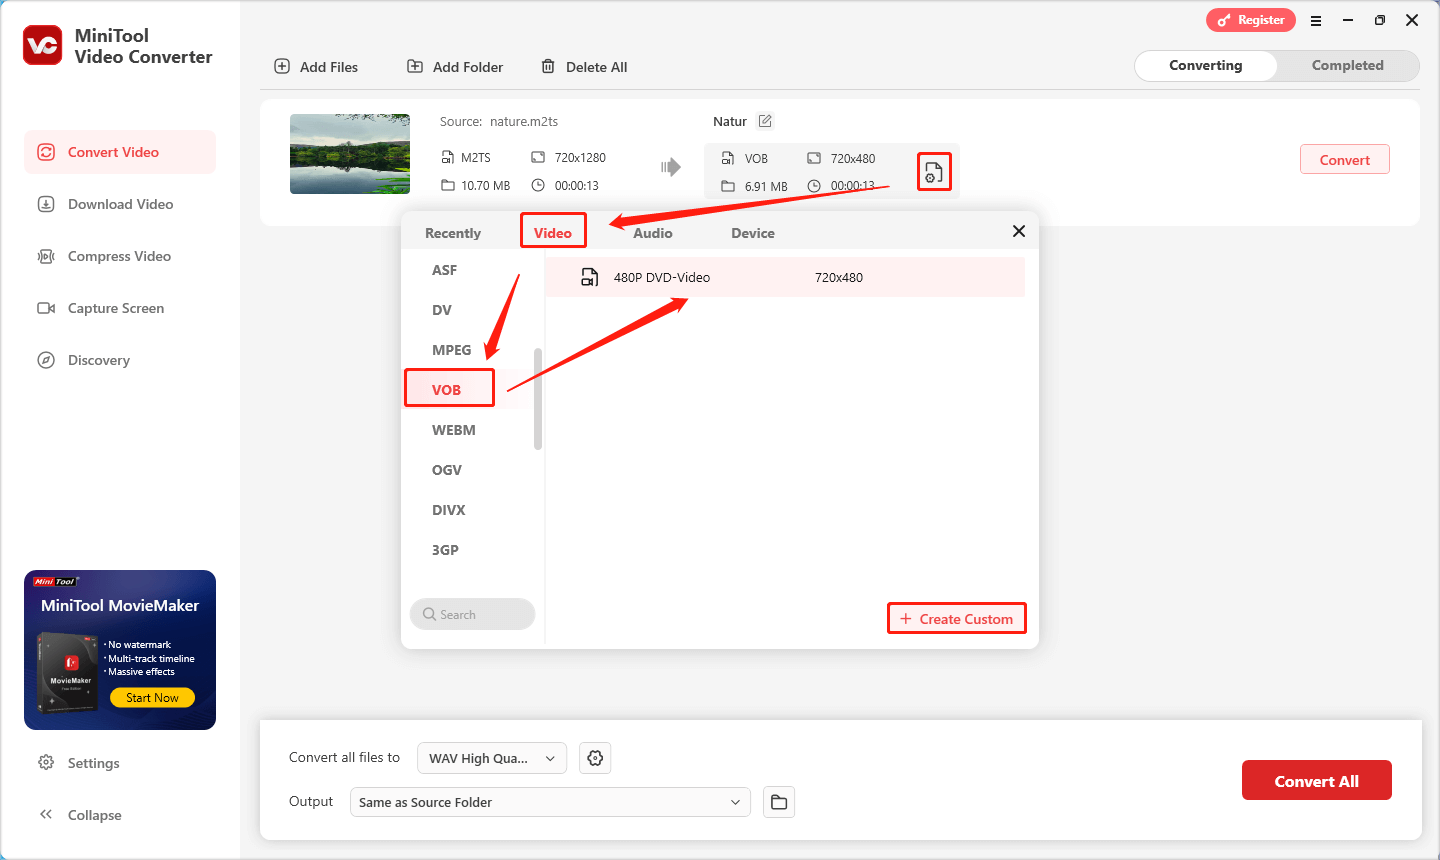Open the Convert Video section
The width and height of the screenshot is (1440, 860).
[x=120, y=152]
